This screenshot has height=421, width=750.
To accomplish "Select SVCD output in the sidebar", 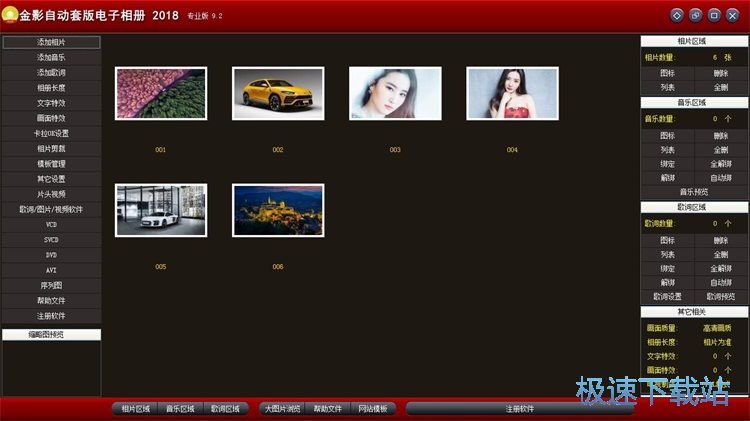I will coord(51,240).
